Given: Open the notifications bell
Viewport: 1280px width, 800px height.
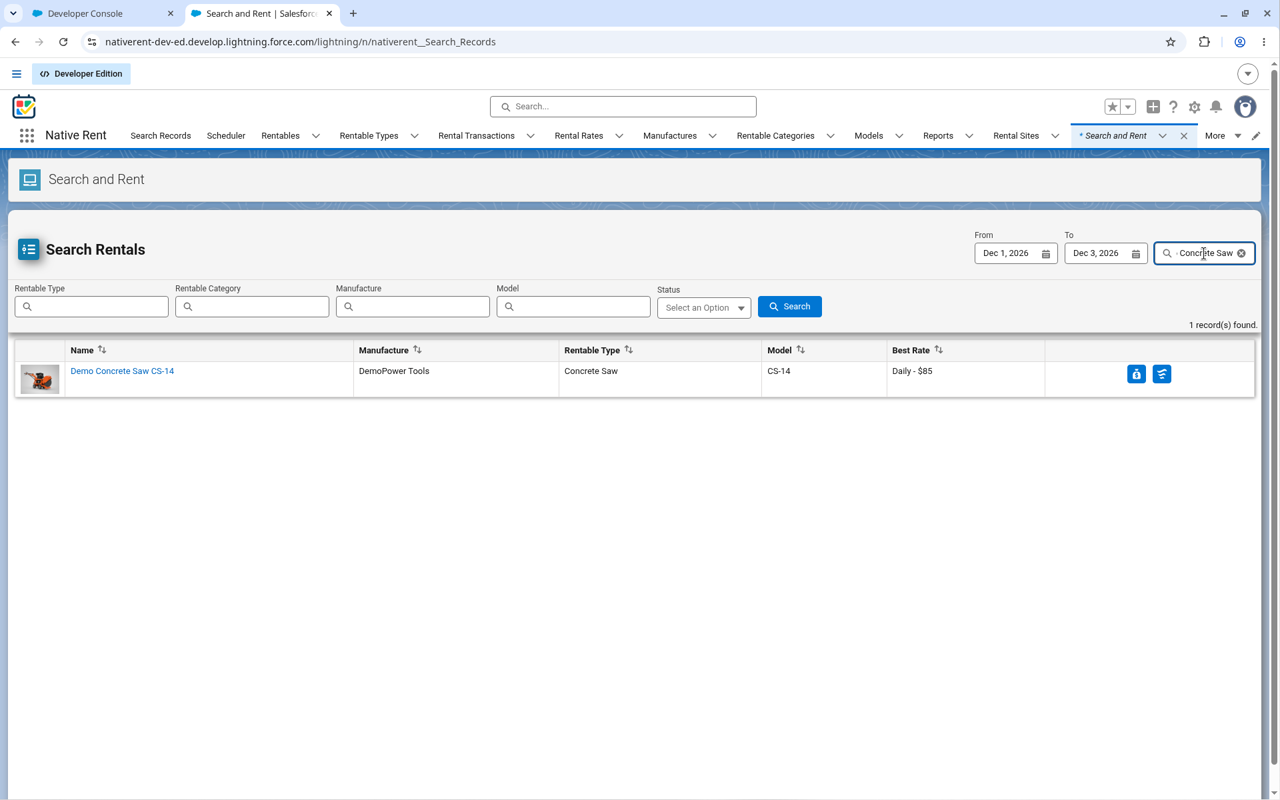Looking at the screenshot, I should pyautogui.click(x=1216, y=107).
